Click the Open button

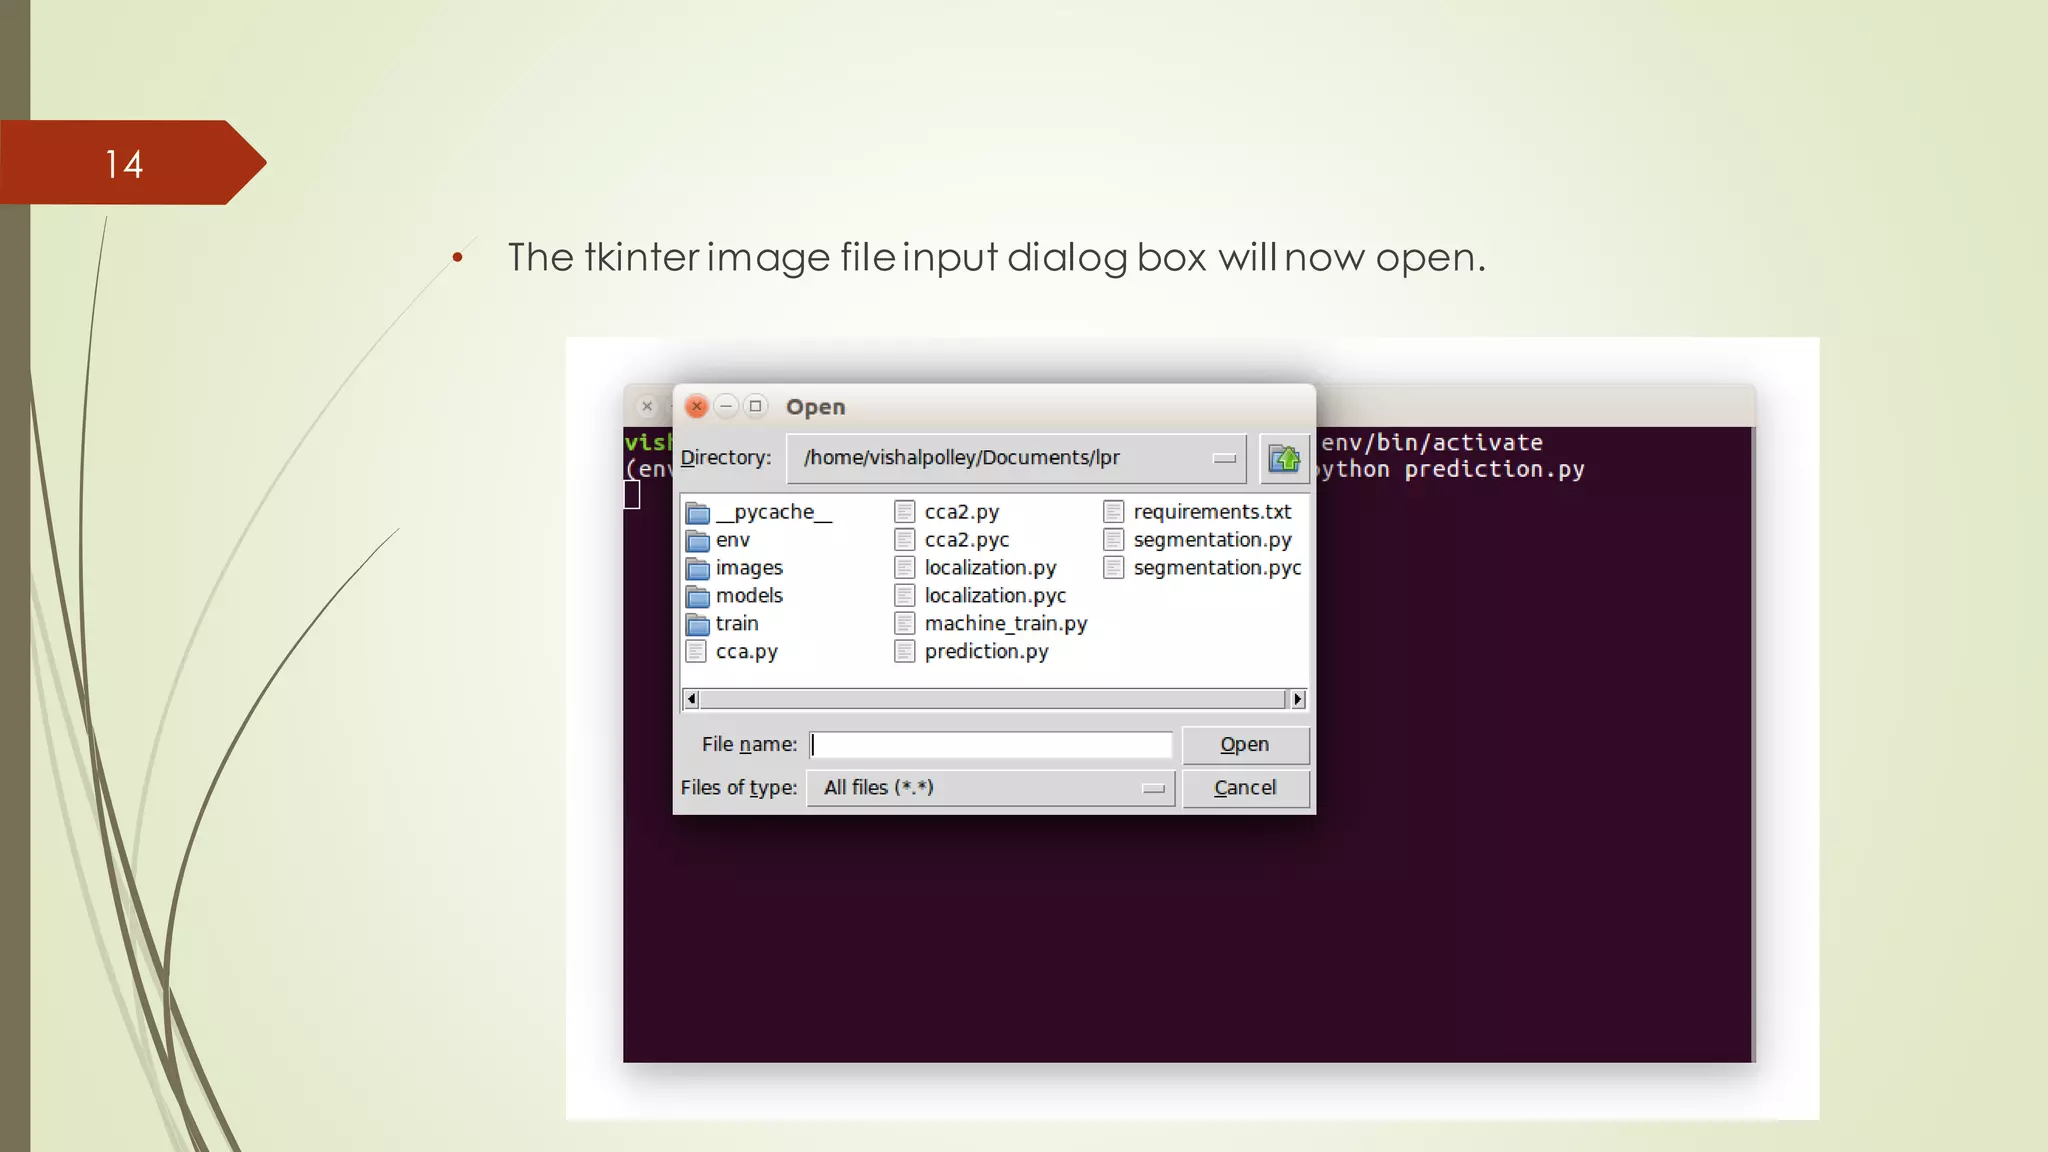point(1244,745)
